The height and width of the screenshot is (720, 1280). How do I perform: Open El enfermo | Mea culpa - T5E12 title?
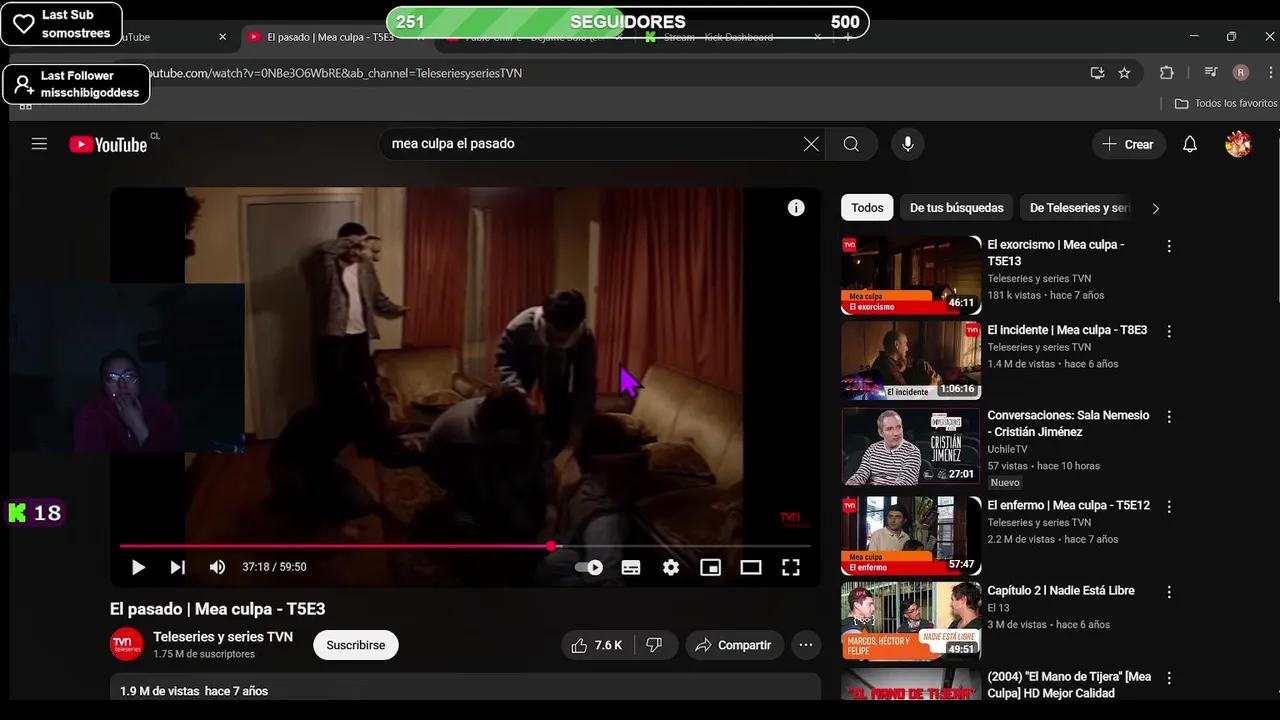coord(1068,506)
